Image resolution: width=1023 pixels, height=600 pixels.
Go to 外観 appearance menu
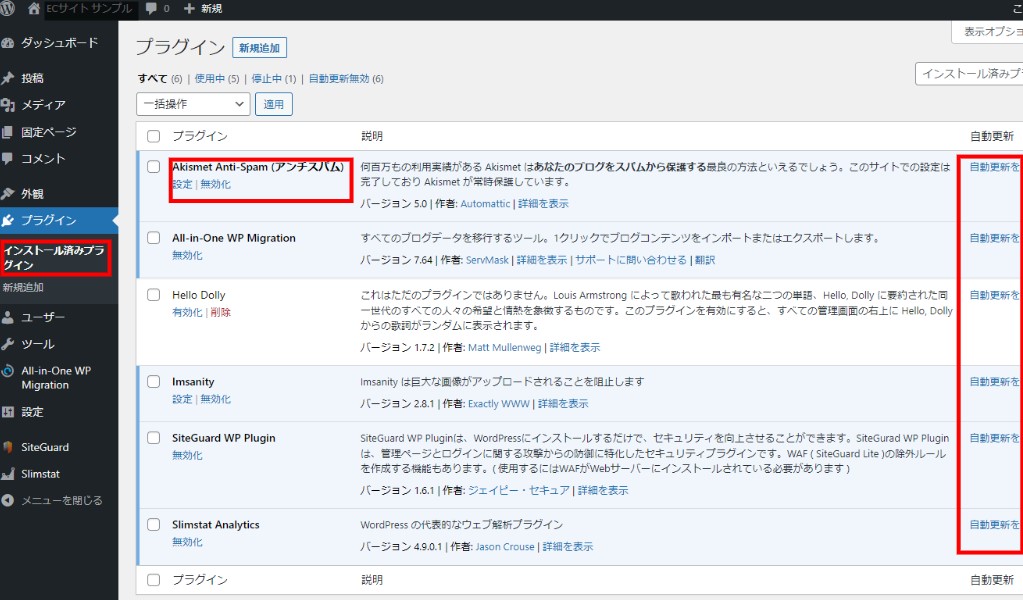click(x=33, y=194)
